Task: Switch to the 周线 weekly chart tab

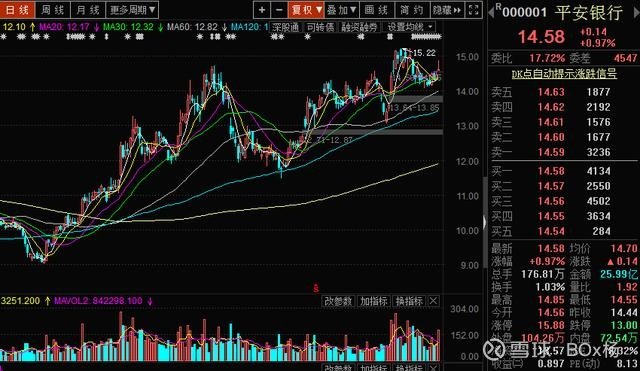Action: [x=53, y=9]
